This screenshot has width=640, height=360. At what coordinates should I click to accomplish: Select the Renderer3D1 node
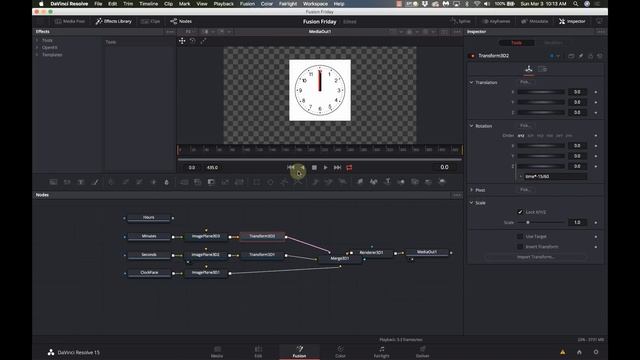point(371,253)
